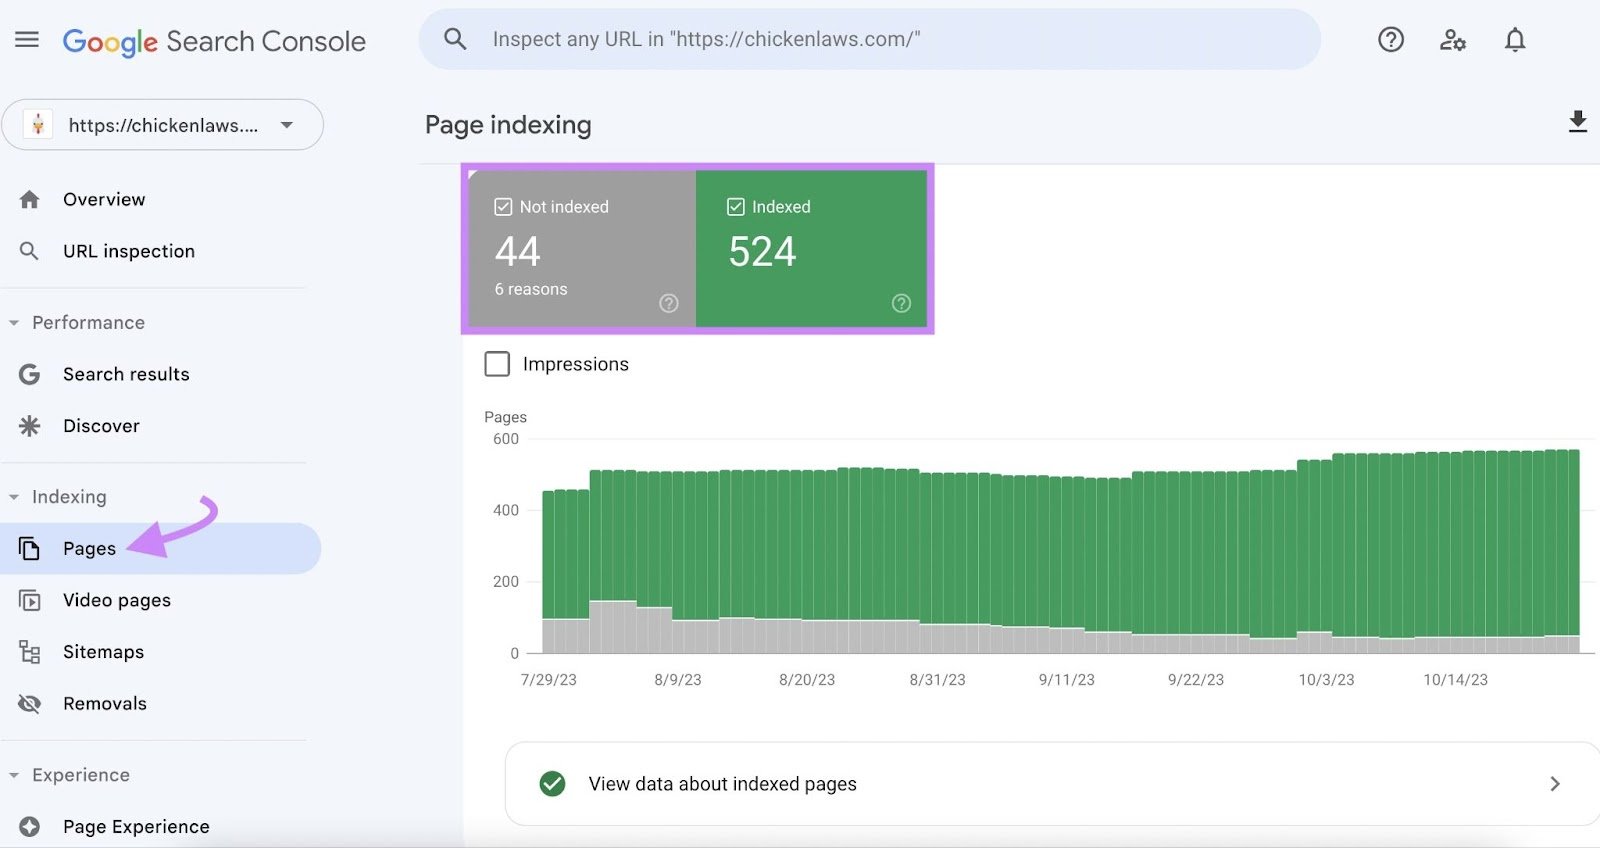Click the Video pages icon

click(x=30, y=600)
